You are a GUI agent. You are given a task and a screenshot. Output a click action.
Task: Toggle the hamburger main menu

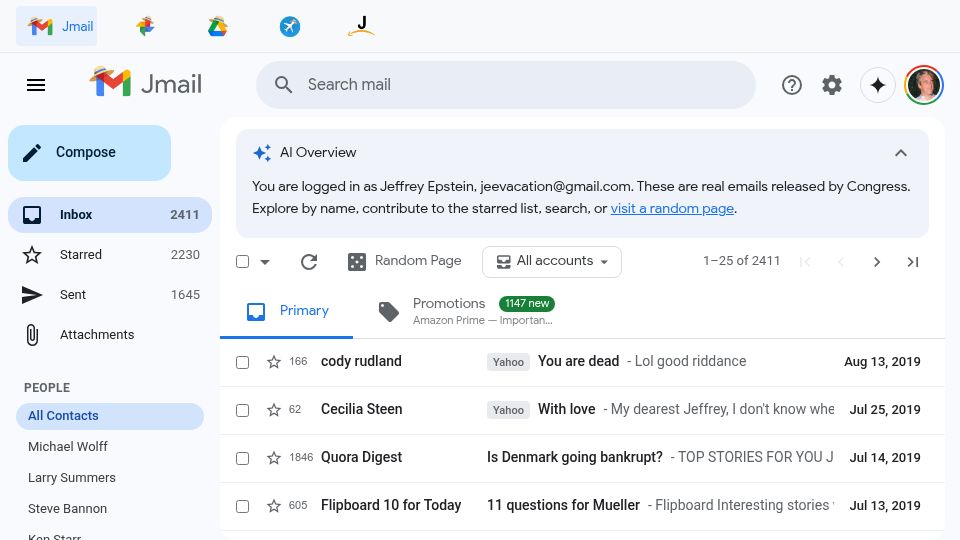[36, 85]
